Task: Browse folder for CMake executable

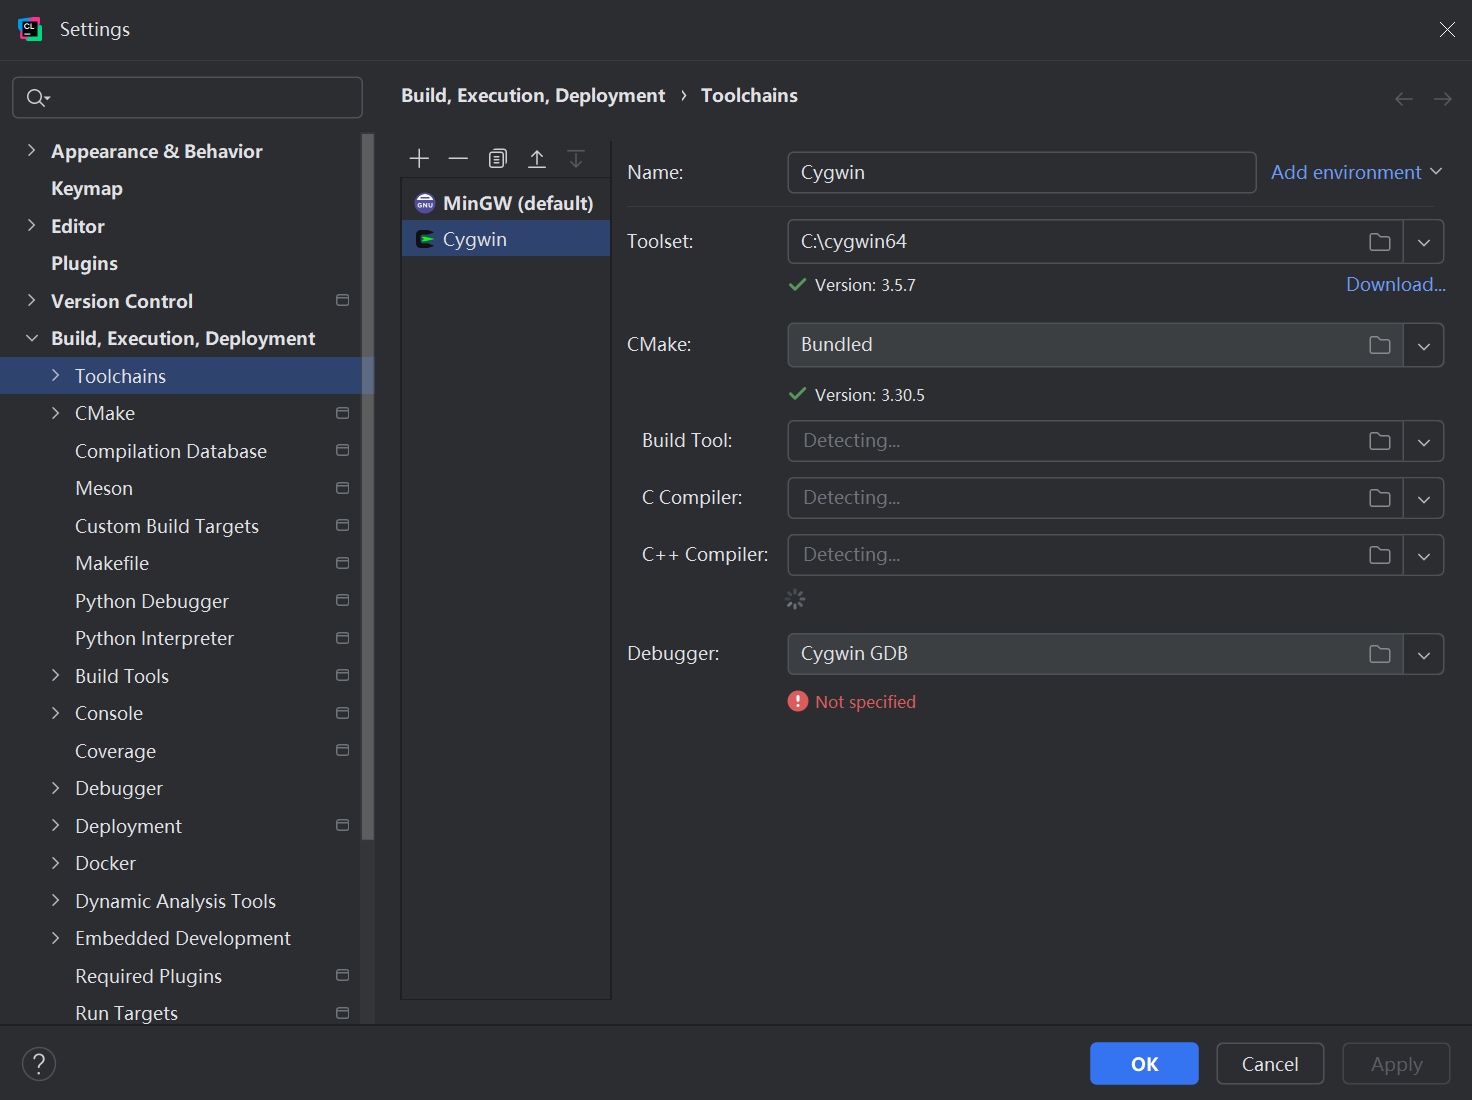Action: click(x=1379, y=345)
